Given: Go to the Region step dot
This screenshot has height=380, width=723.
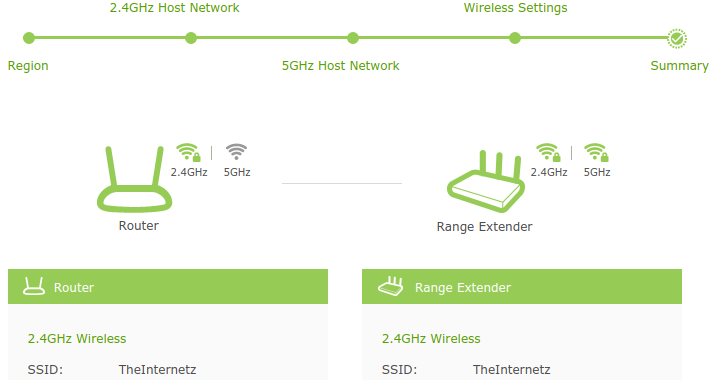Looking at the screenshot, I should pos(29,38).
